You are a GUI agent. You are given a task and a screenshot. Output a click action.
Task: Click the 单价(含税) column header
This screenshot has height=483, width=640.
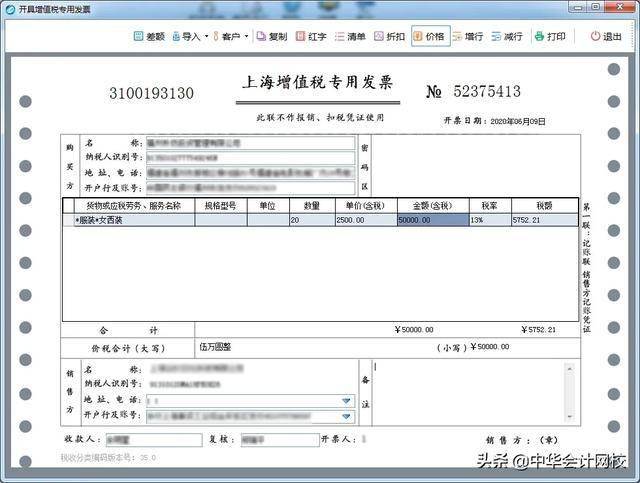[x=366, y=206]
